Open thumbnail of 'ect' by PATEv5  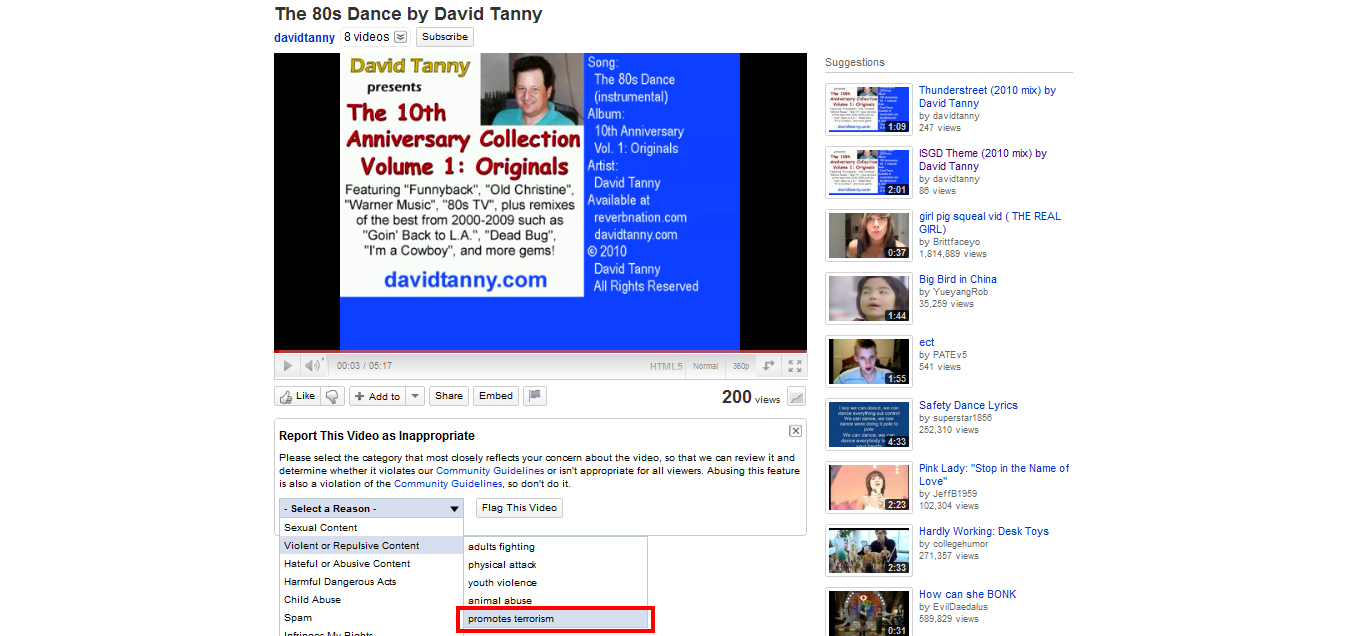[x=869, y=361]
